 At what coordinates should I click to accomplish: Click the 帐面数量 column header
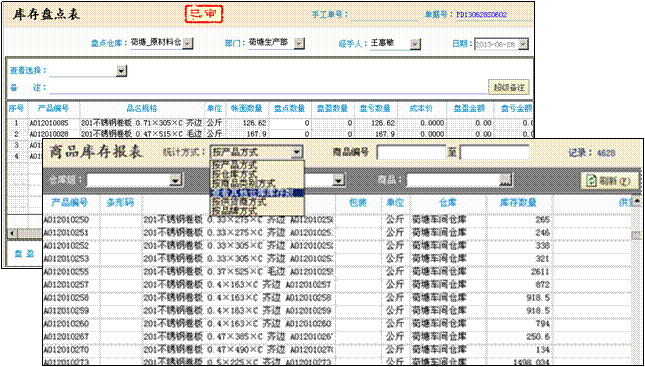point(246,108)
